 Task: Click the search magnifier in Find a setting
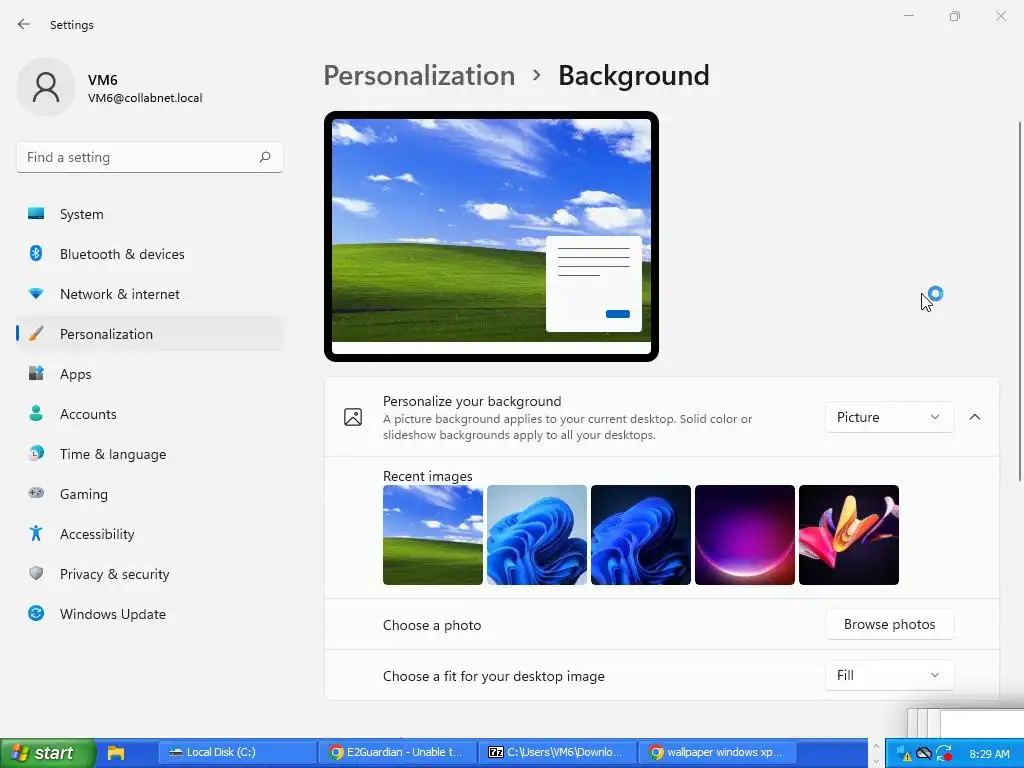[x=264, y=157]
